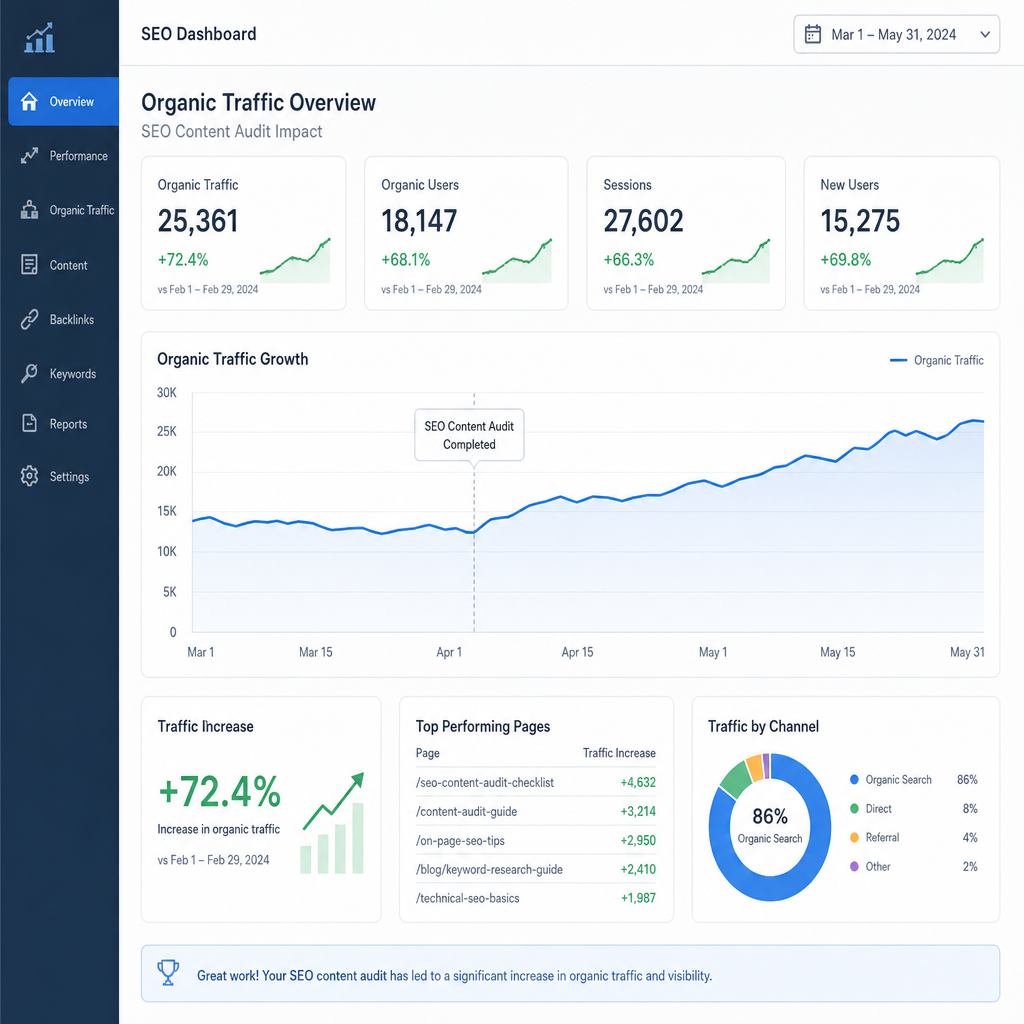The width and height of the screenshot is (1024, 1024).
Task: Click the blue Organic Search legend dot
Action: click(854, 779)
